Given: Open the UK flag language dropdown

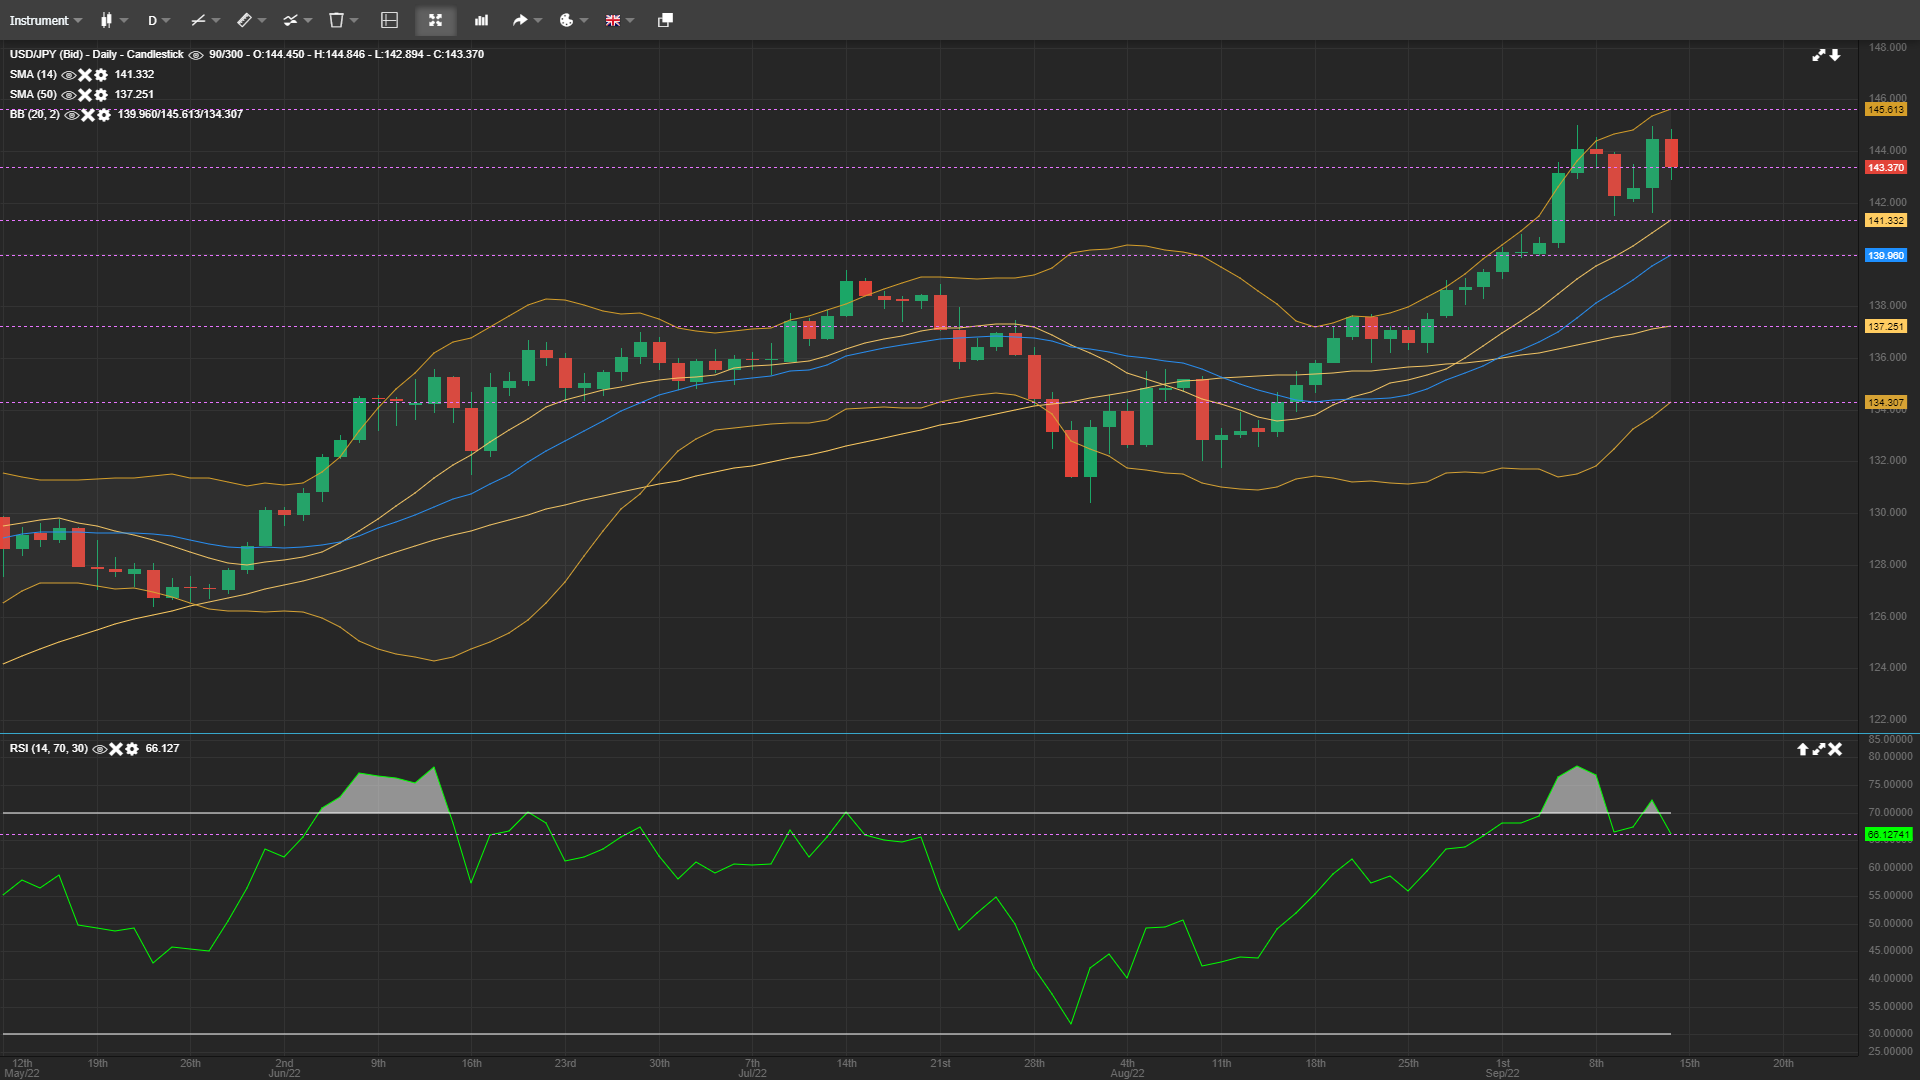Looking at the screenshot, I should click(614, 20).
